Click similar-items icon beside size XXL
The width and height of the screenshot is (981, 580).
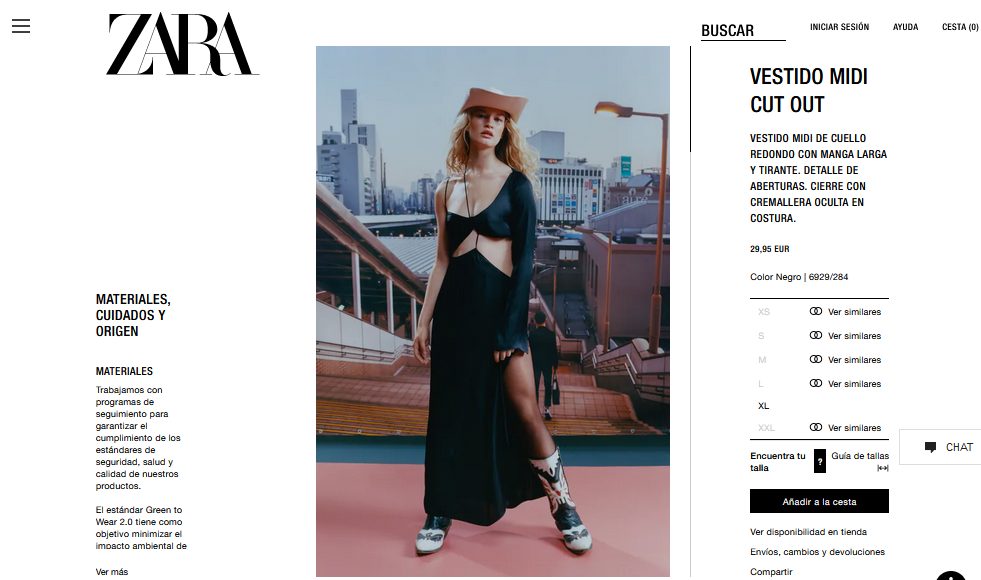[816, 427]
